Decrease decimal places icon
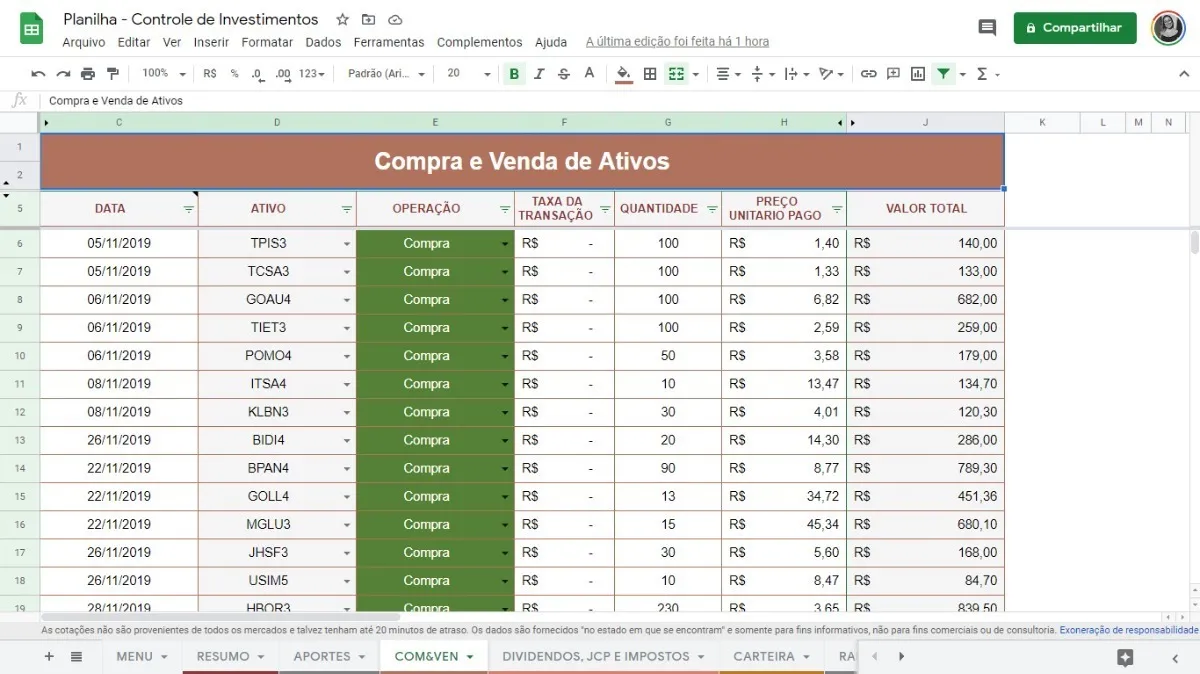The height and width of the screenshot is (674, 1200). pos(258,74)
